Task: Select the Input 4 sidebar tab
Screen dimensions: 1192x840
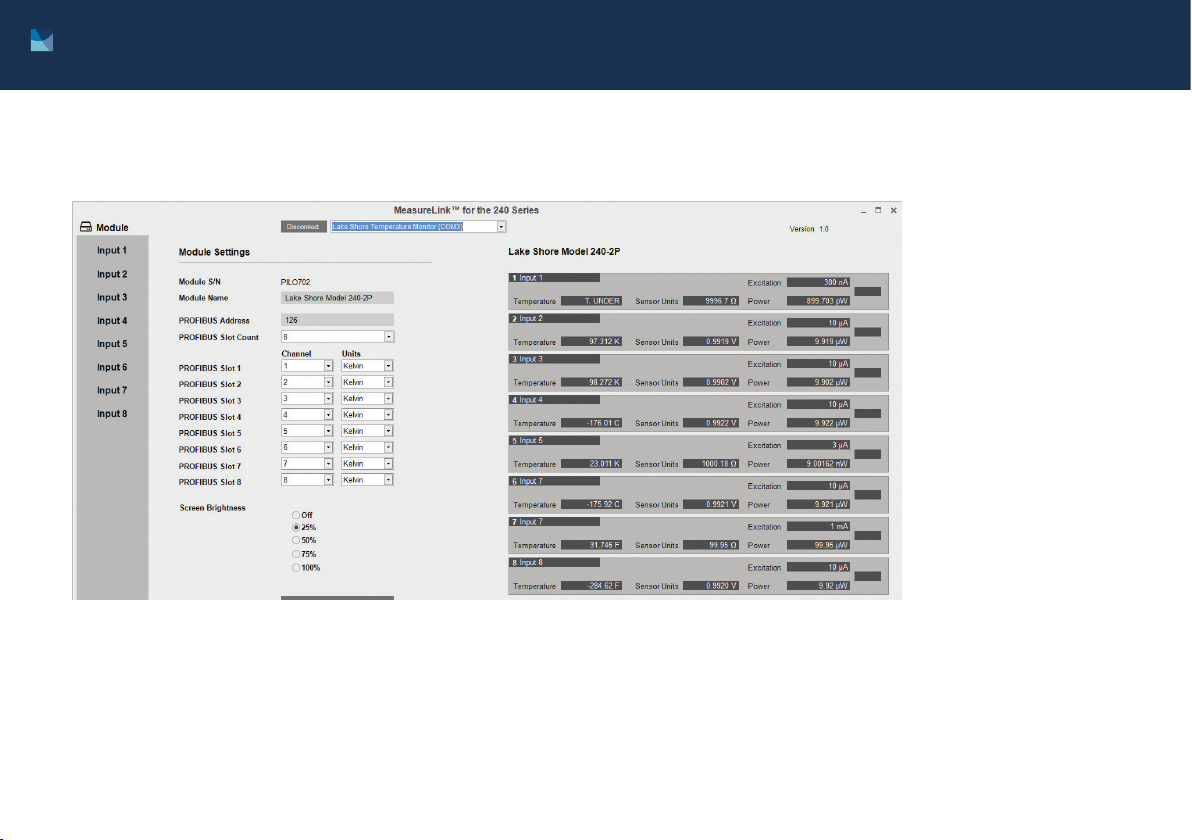Action: (112, 321)
